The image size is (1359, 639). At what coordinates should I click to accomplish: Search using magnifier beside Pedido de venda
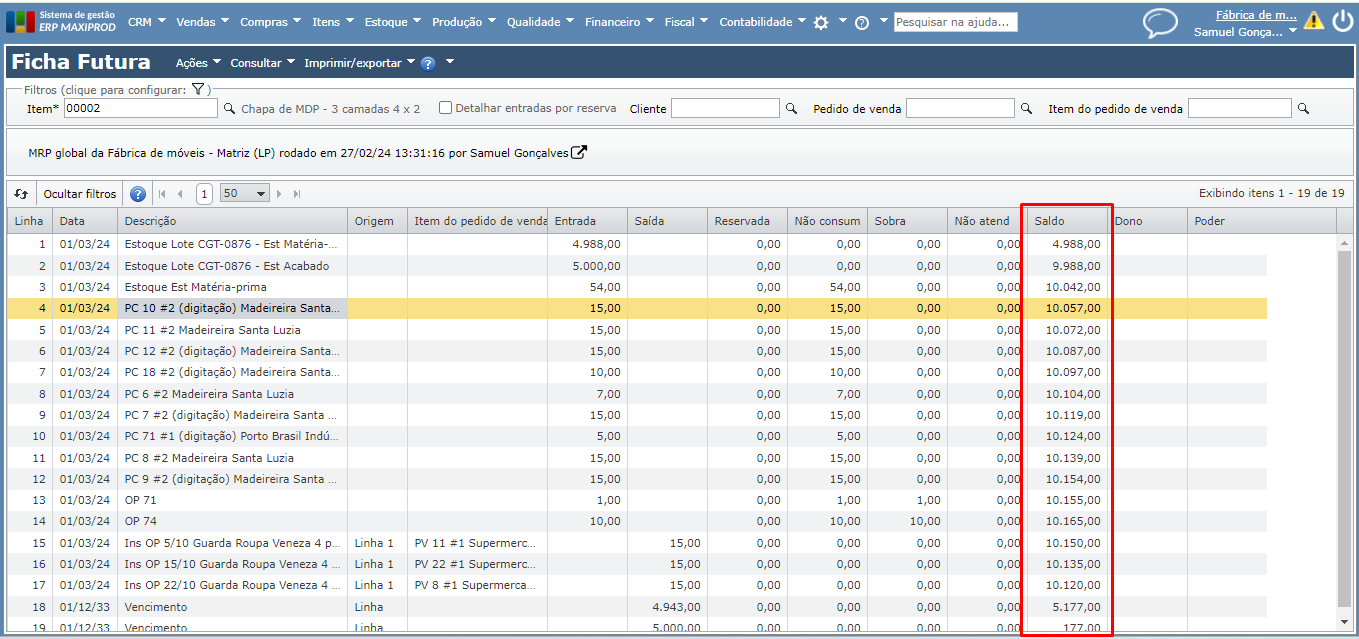tap(1026, 109)
